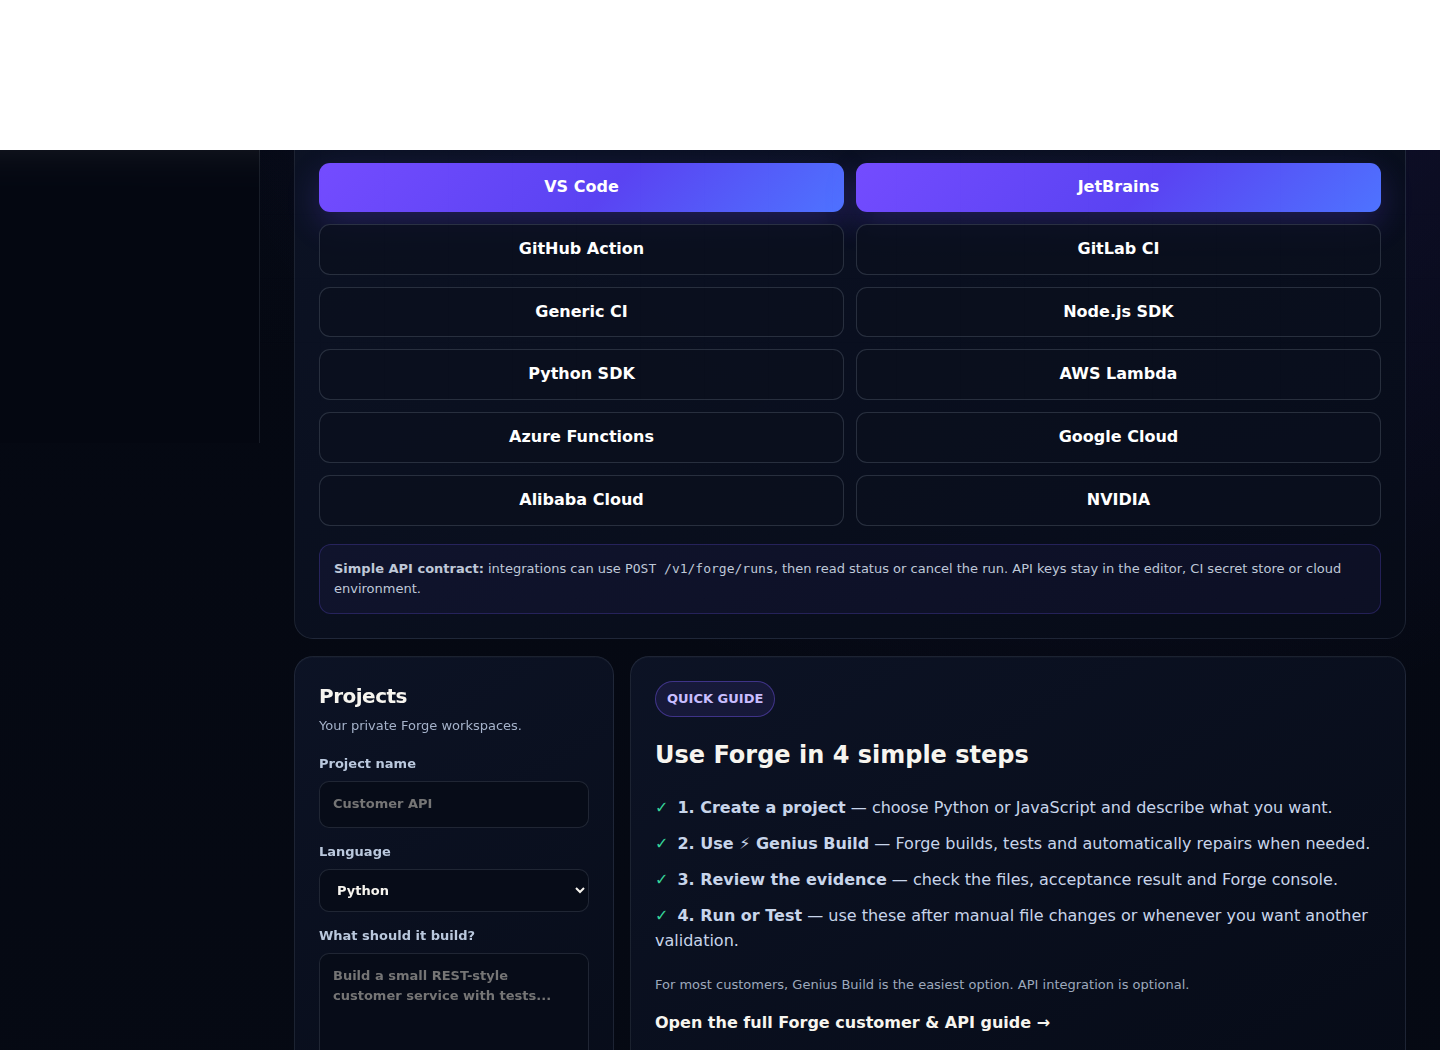Open the NVIDIA integration
This screenshot has width=1440, height=1050.
(1118, 500)
